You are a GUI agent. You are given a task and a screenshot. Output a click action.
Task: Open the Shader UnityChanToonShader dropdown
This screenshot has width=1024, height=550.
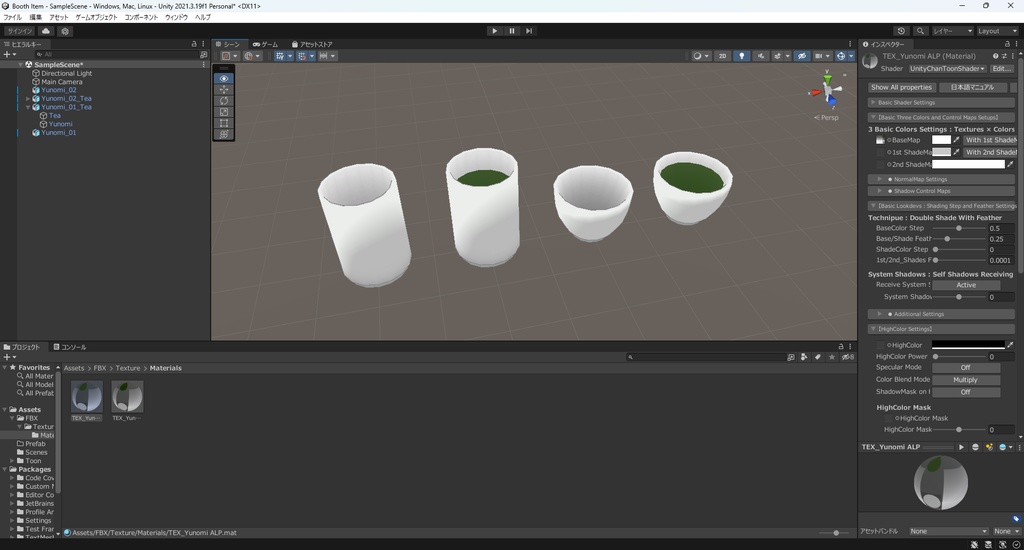[x=947, y=69]
